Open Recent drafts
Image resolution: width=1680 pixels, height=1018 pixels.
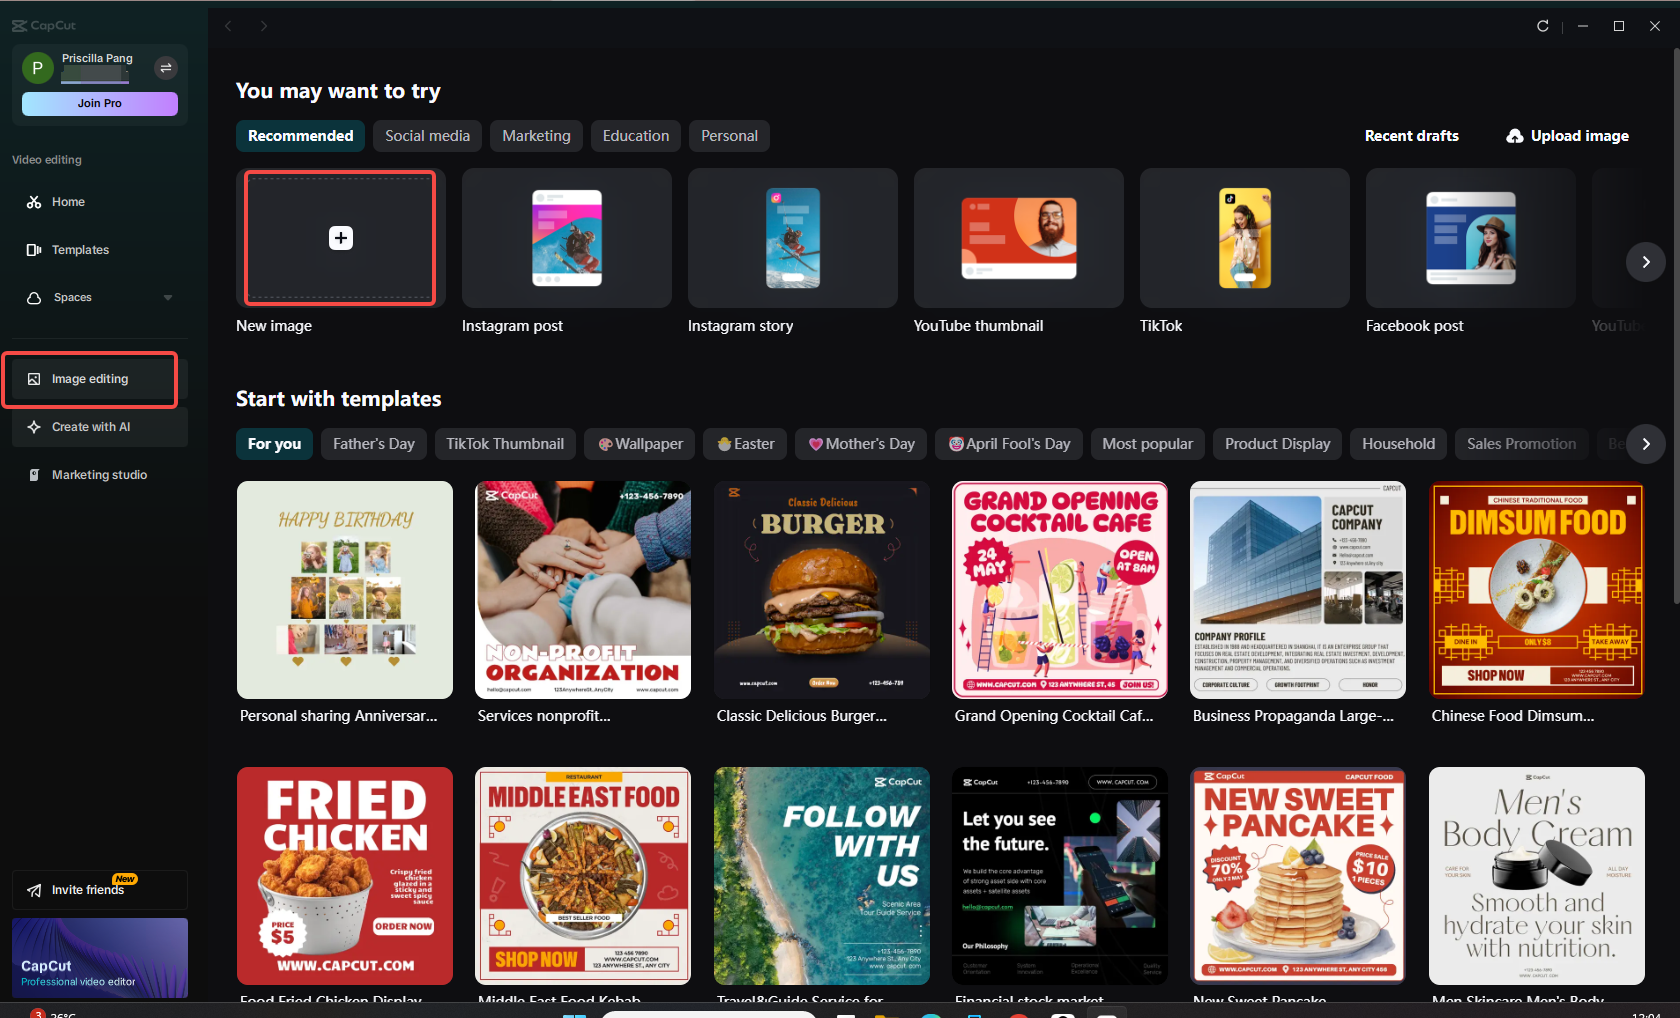(x=1412, y=136)
